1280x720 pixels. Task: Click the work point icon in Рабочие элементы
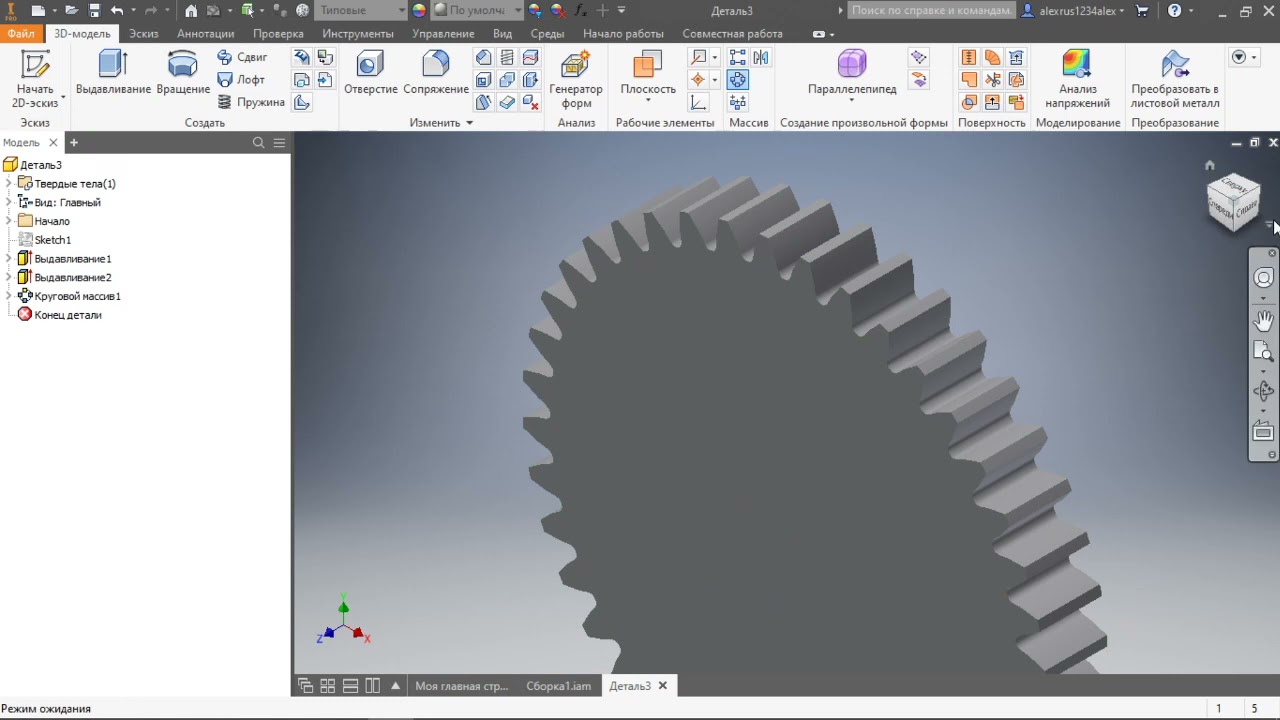698,80
